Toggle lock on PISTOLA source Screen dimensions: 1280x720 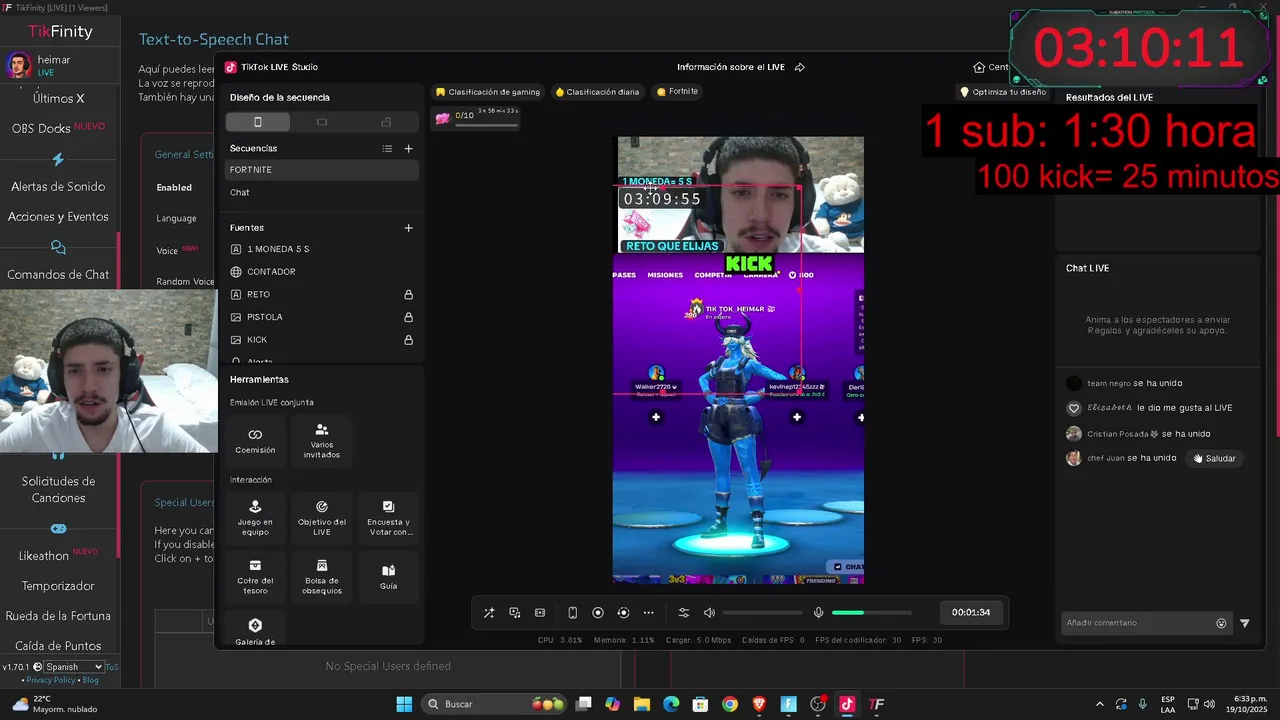point(408,317)
